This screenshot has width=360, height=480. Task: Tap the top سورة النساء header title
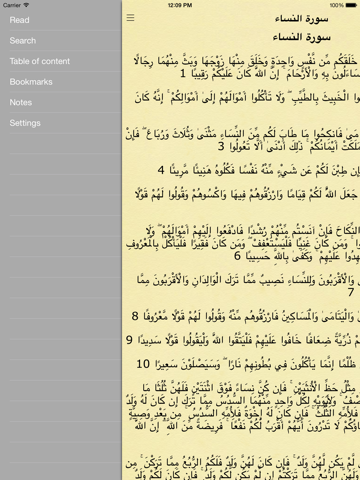tap(301, 19)
